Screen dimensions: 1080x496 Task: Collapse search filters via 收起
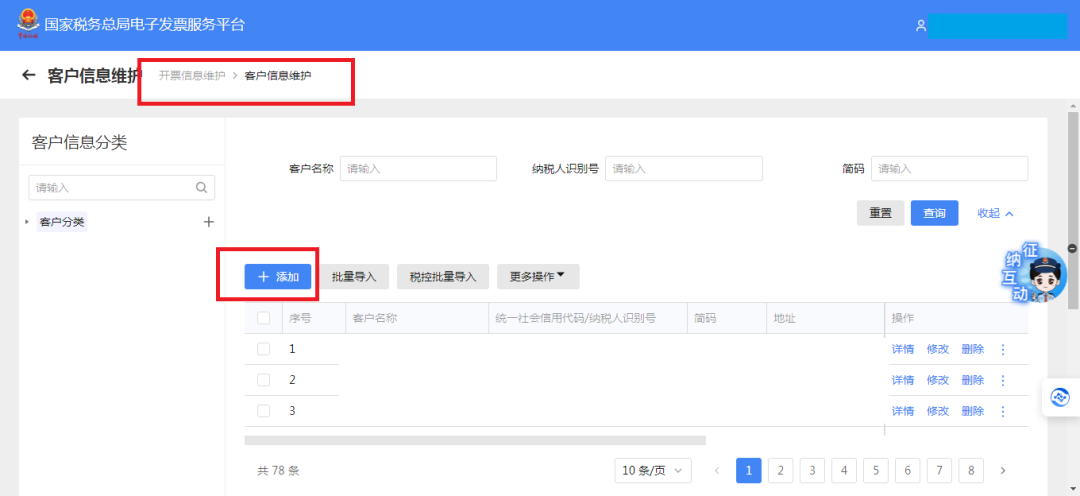[995, 214]
